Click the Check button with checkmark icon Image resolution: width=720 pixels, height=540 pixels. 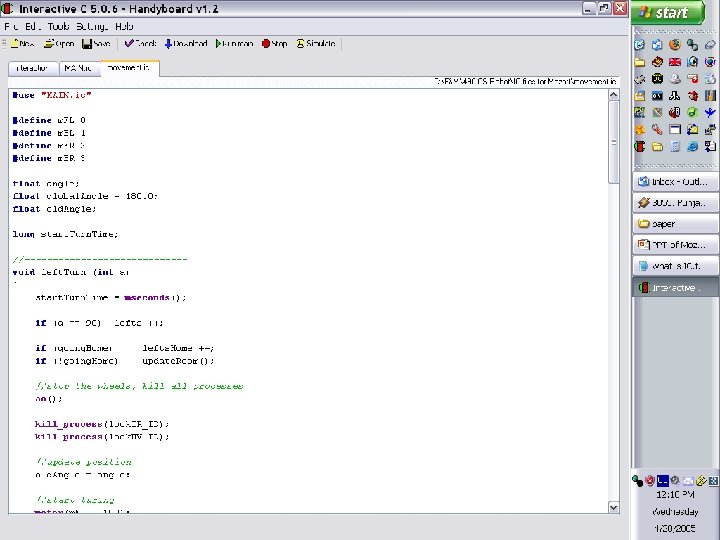coord(141,44)
